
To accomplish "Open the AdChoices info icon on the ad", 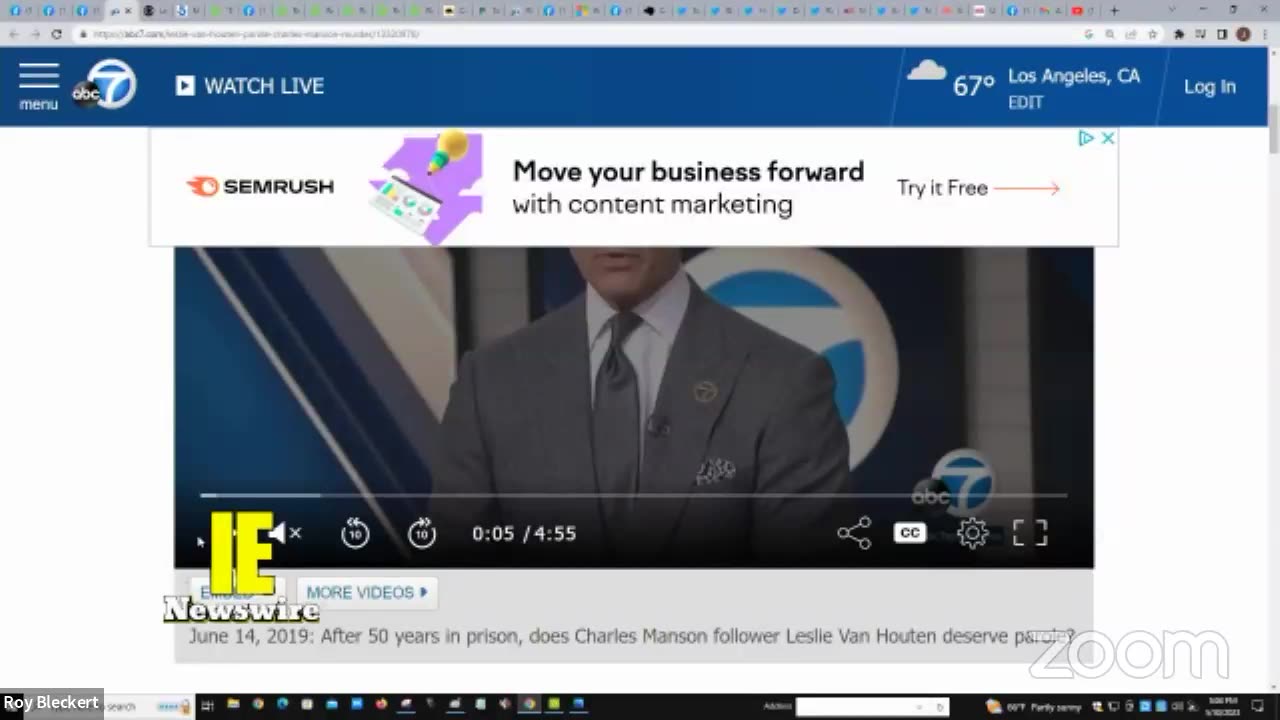I will pos(1086,139).
